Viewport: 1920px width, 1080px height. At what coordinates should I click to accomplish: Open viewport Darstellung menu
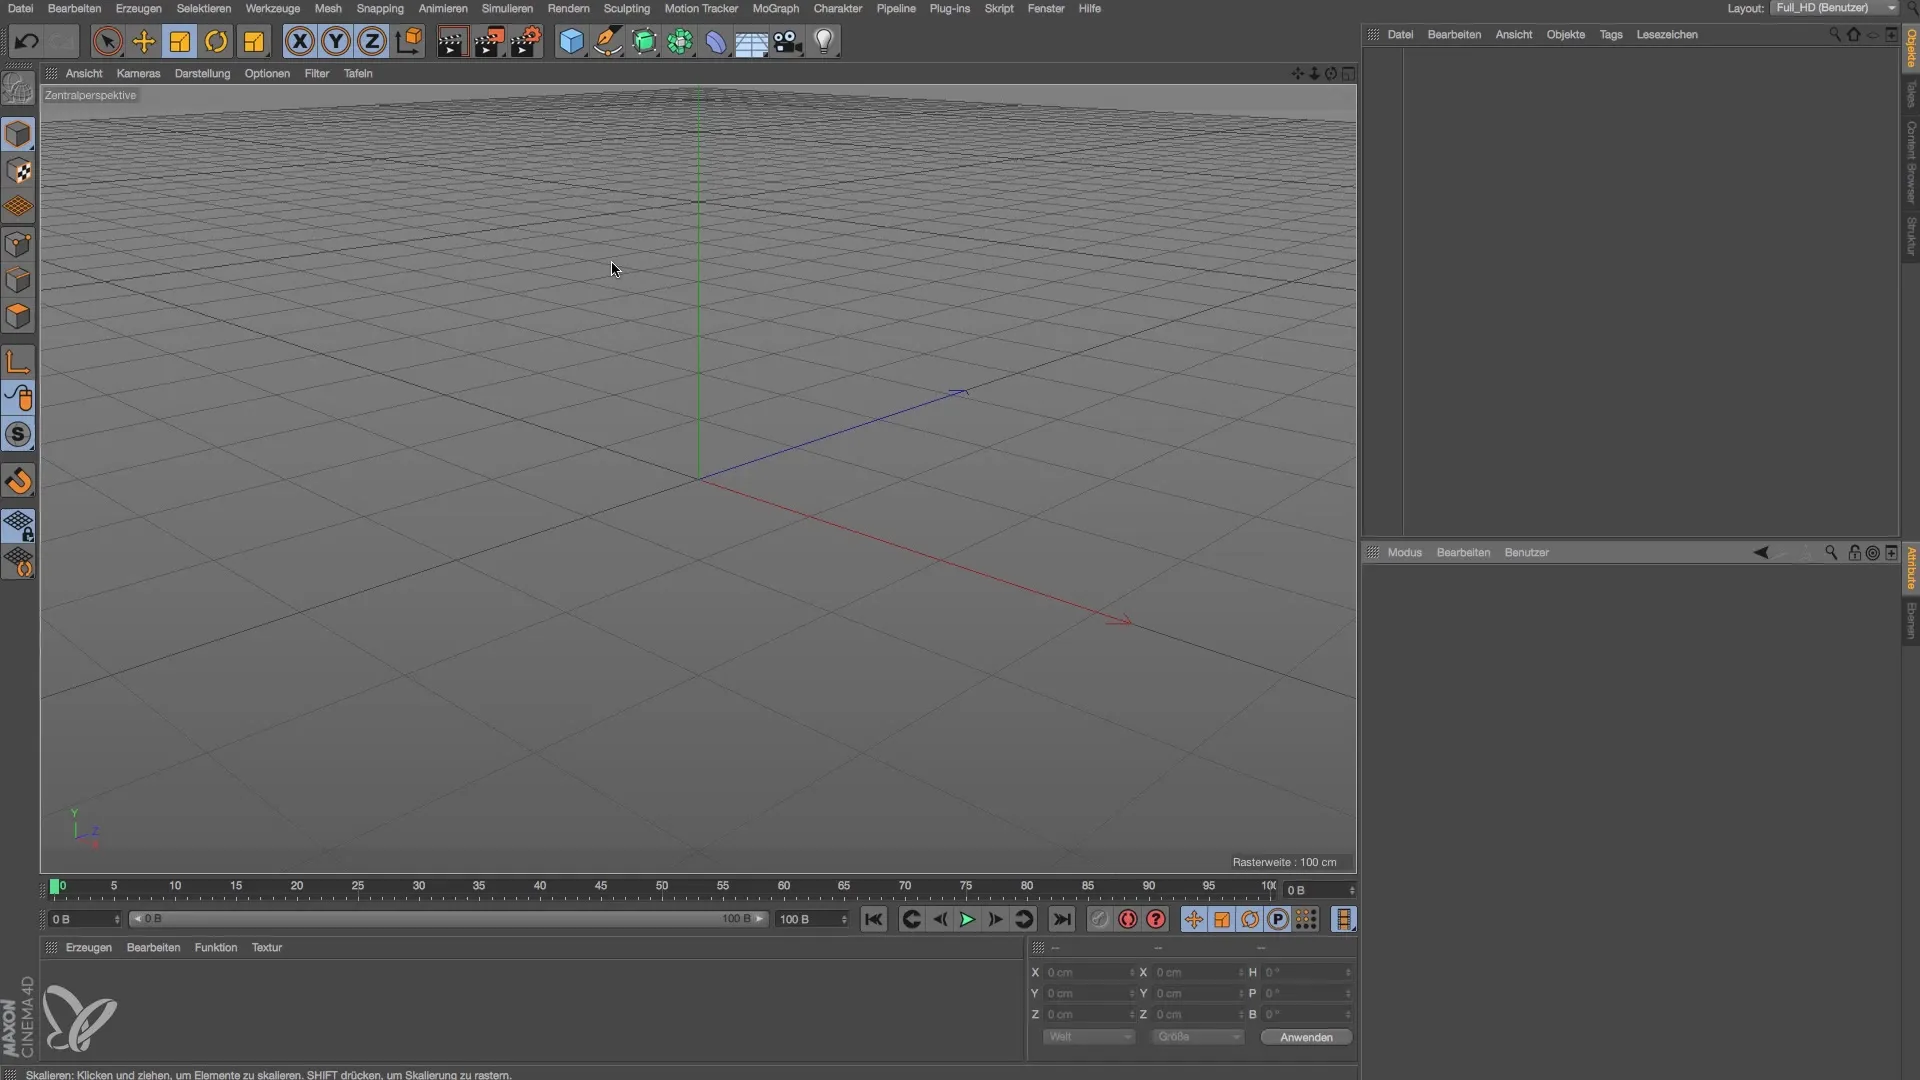202,73
